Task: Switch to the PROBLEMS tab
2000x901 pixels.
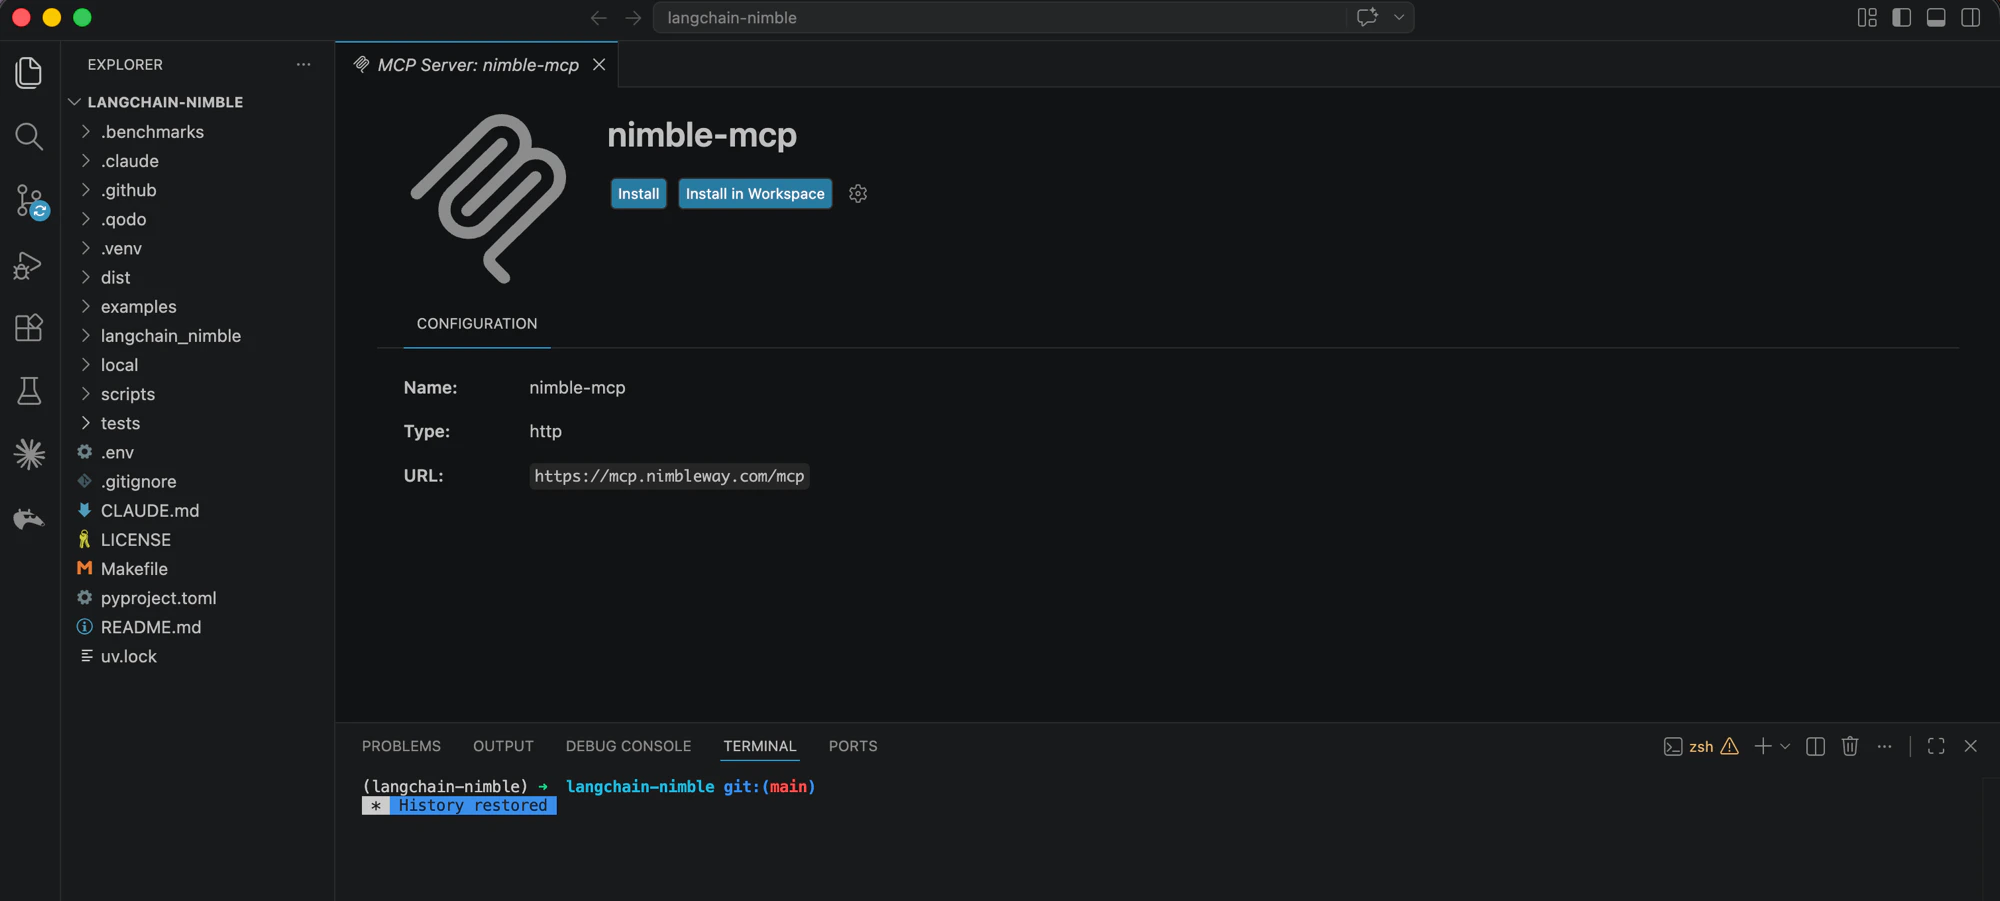Action: (401, 746)
